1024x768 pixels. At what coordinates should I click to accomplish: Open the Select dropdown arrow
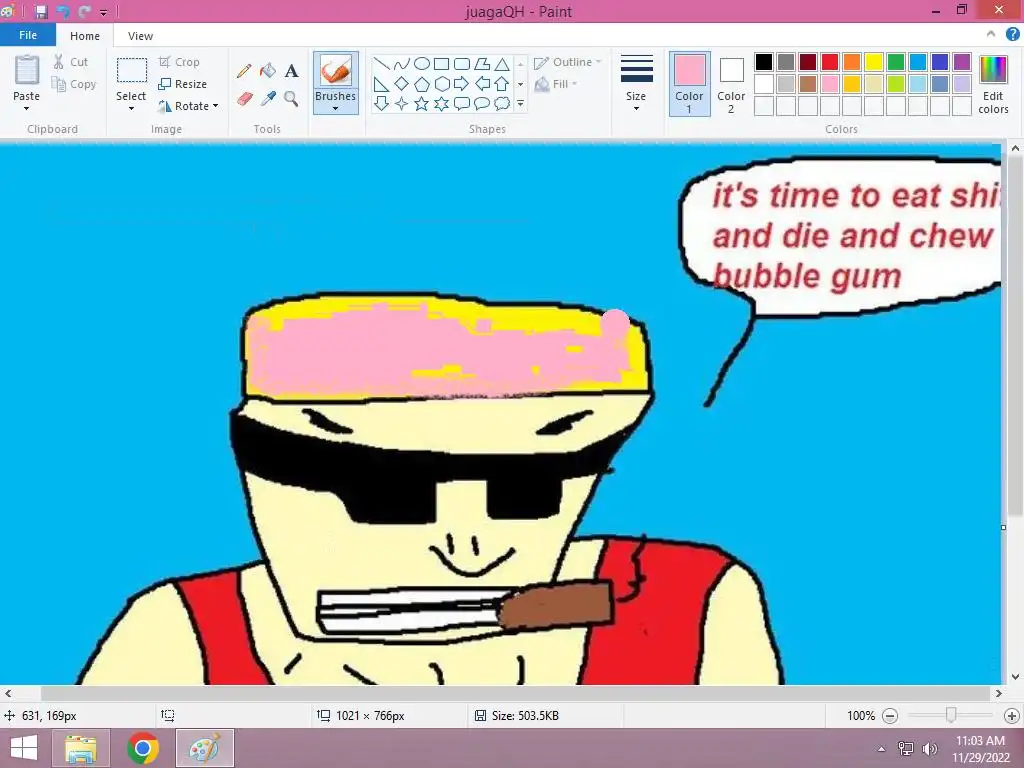131,108
